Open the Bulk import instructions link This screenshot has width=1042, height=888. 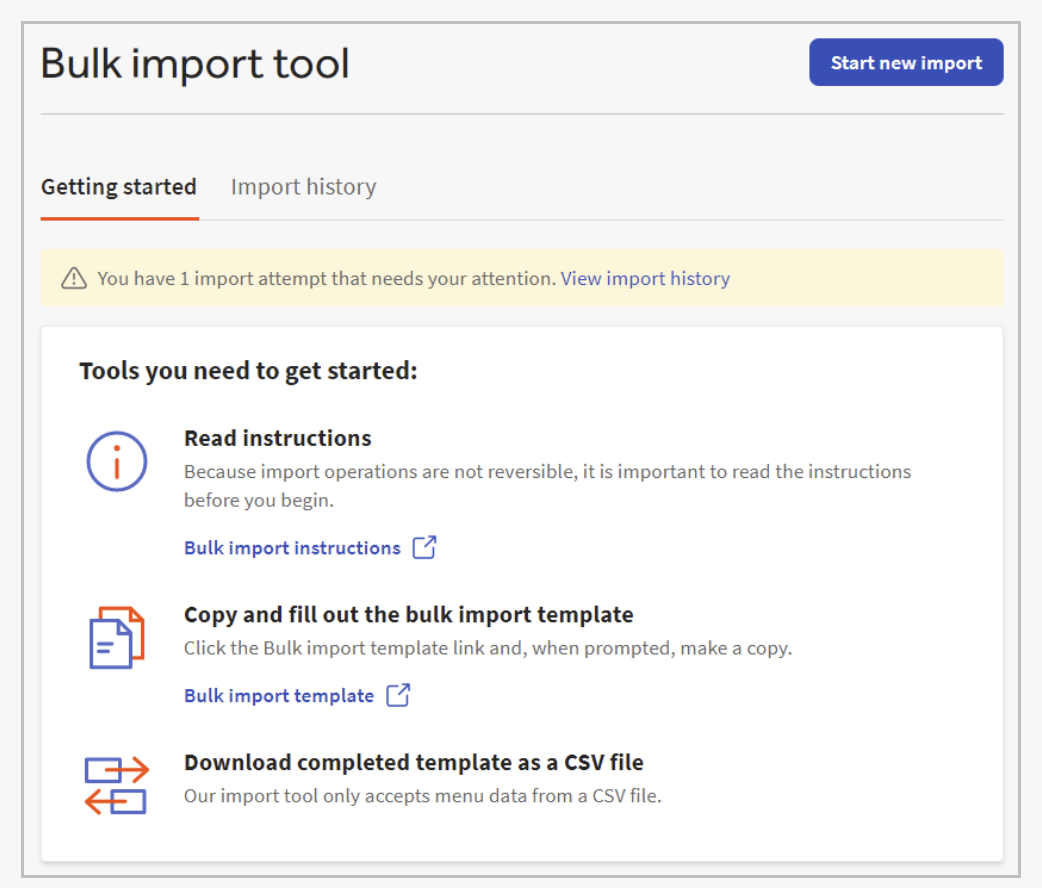point(292,548)
